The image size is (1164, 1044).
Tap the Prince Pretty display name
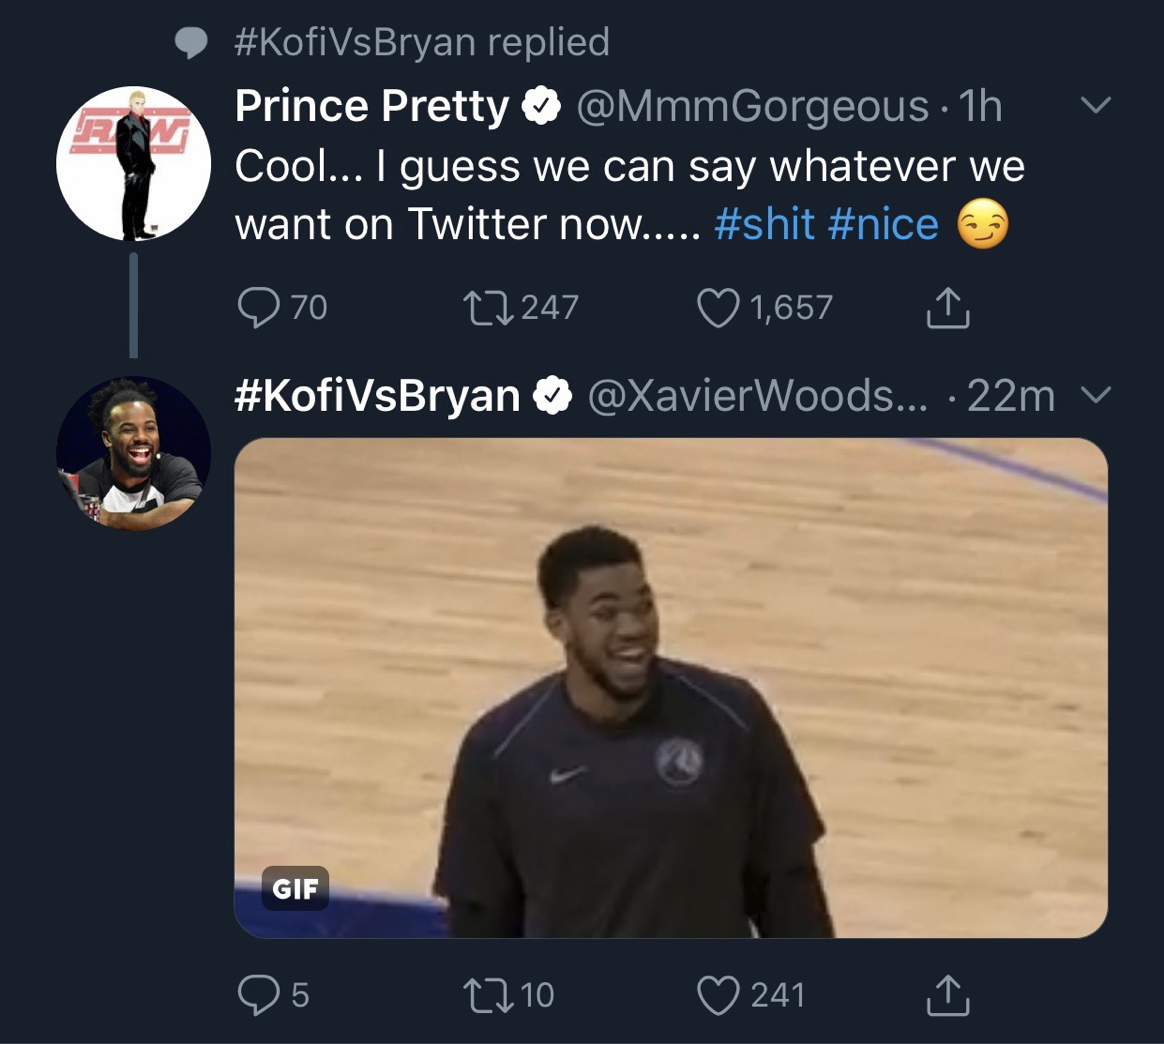click(372, 106)
